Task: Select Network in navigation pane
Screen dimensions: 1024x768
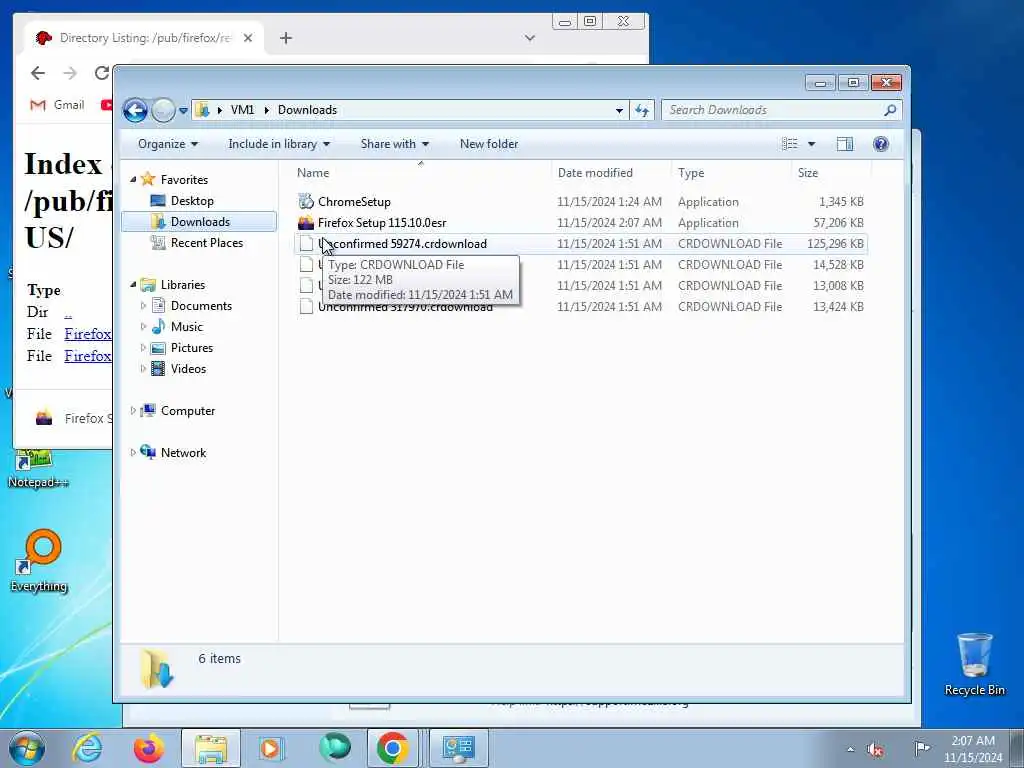Action: [x=183, y=453]
